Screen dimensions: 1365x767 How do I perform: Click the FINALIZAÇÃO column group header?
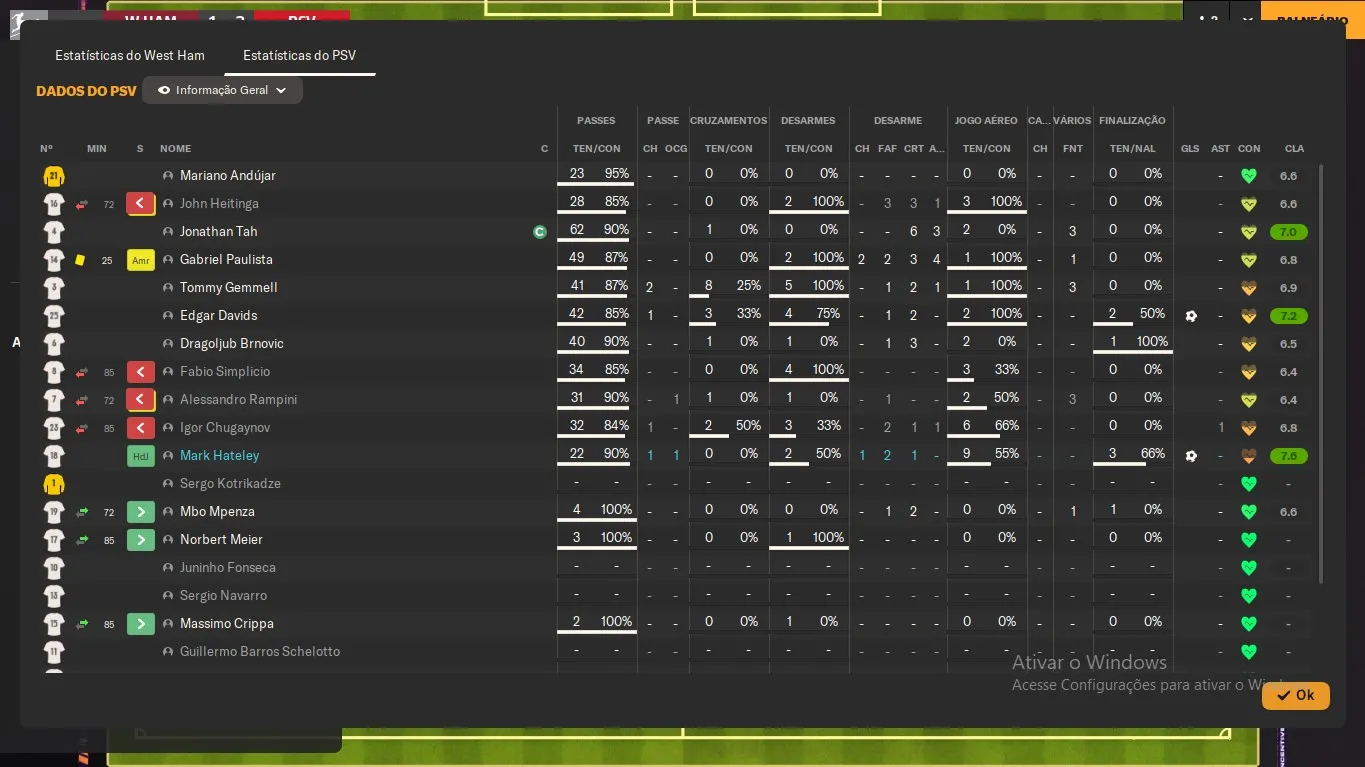1132,121
